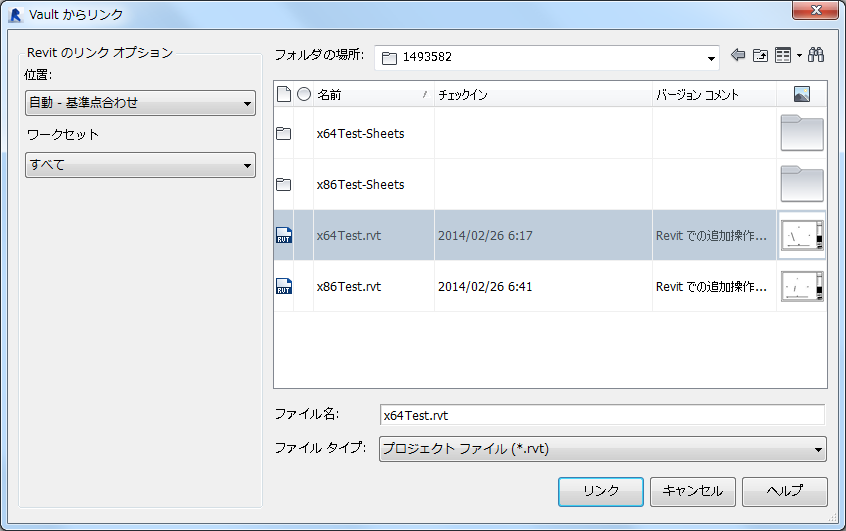Click the binoculars find icon
Image resolution: width=846 pixels, height=531 pixels.
coord(816,55)
